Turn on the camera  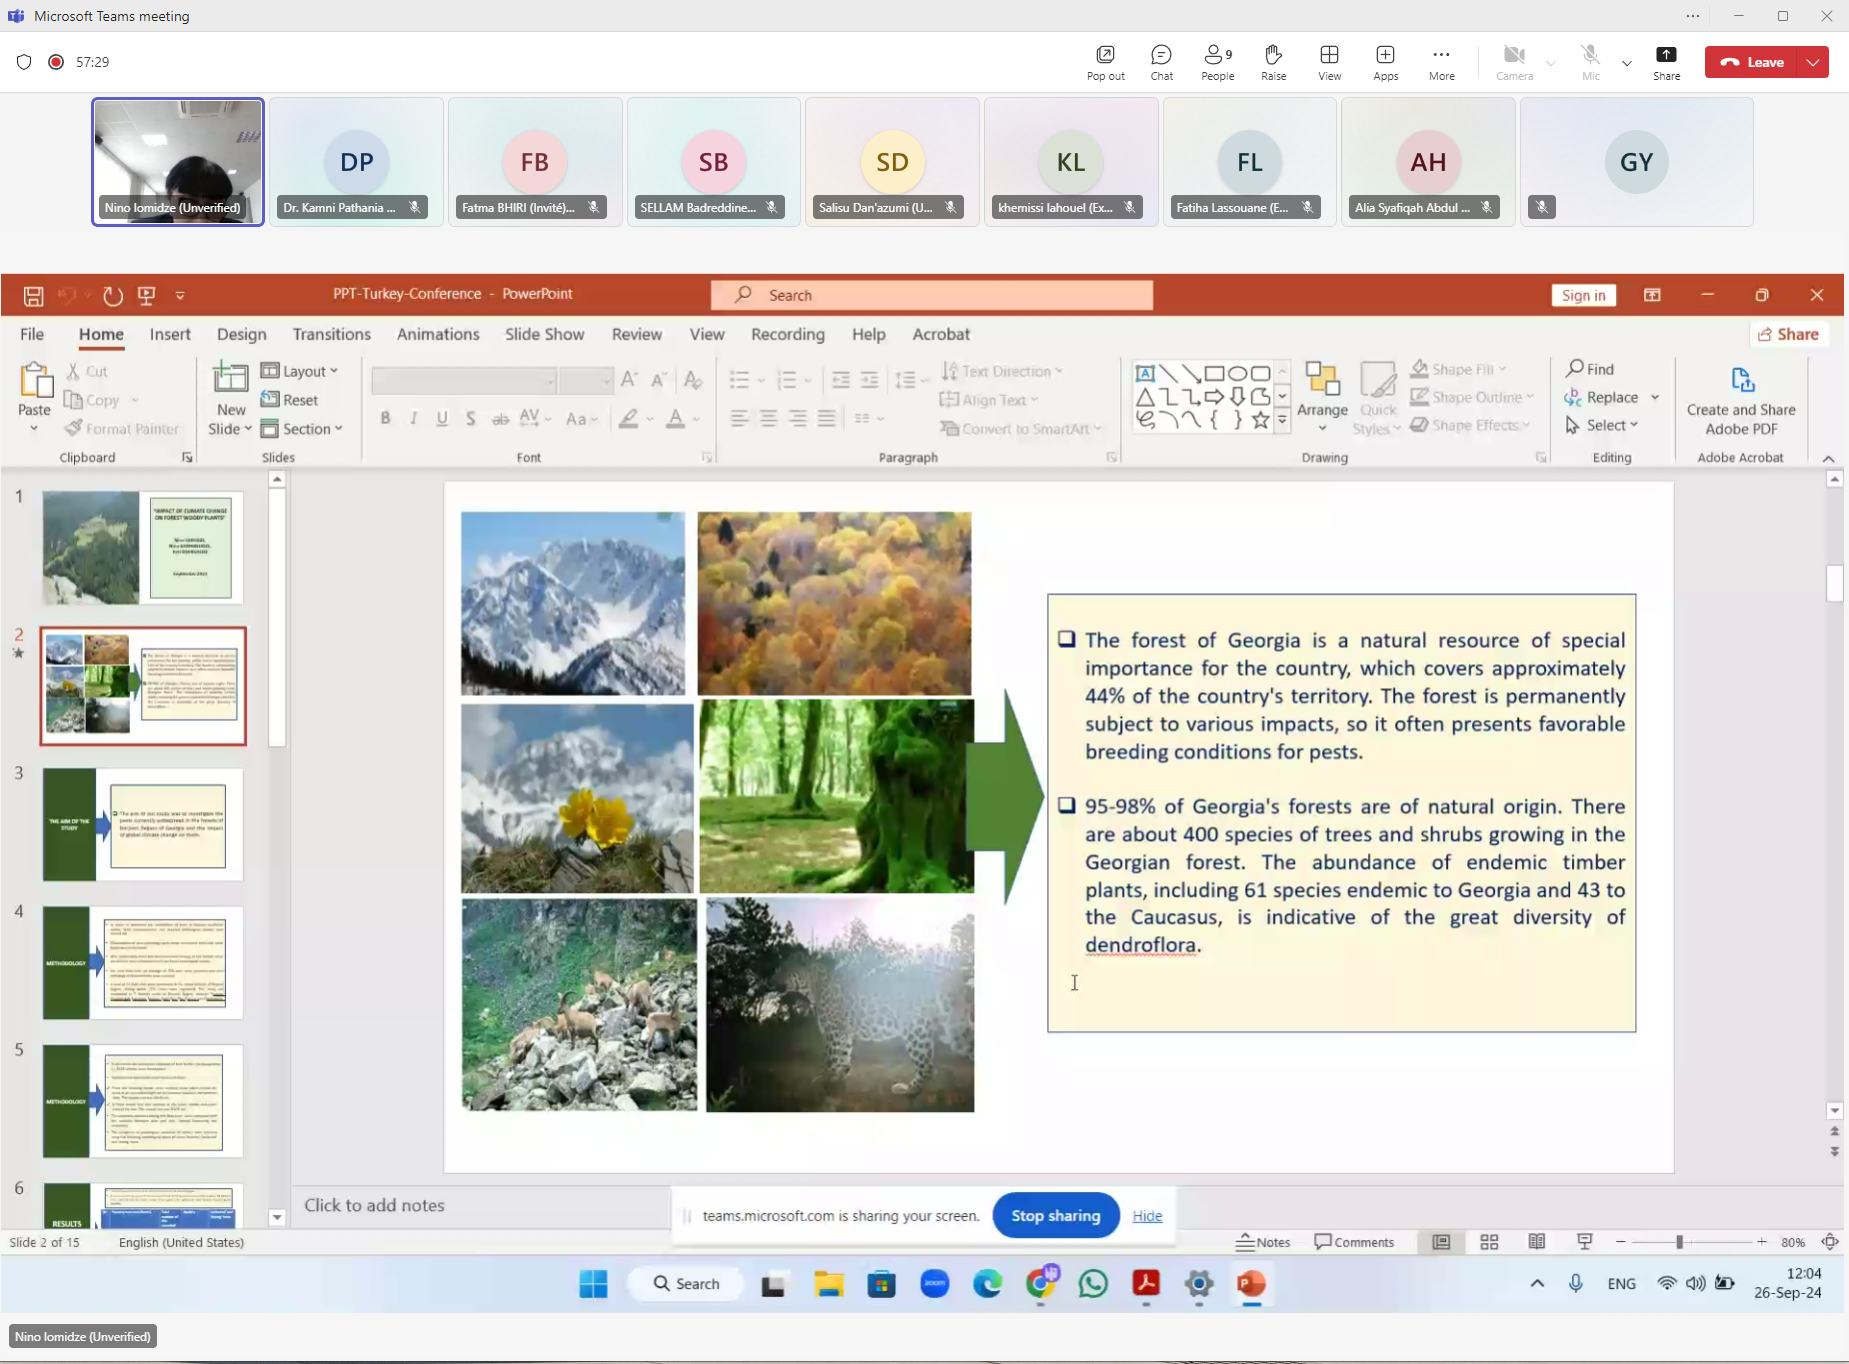[1514, 62]
